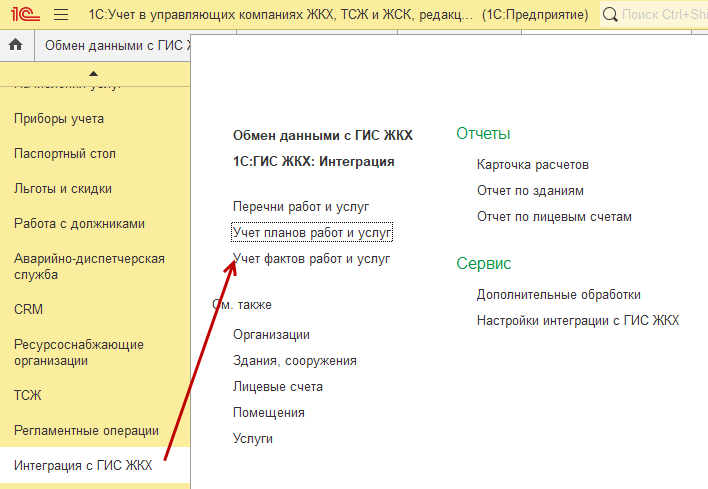Open Лицевые счета list
The width and height of the screenshot is (708, 489).
278,387
